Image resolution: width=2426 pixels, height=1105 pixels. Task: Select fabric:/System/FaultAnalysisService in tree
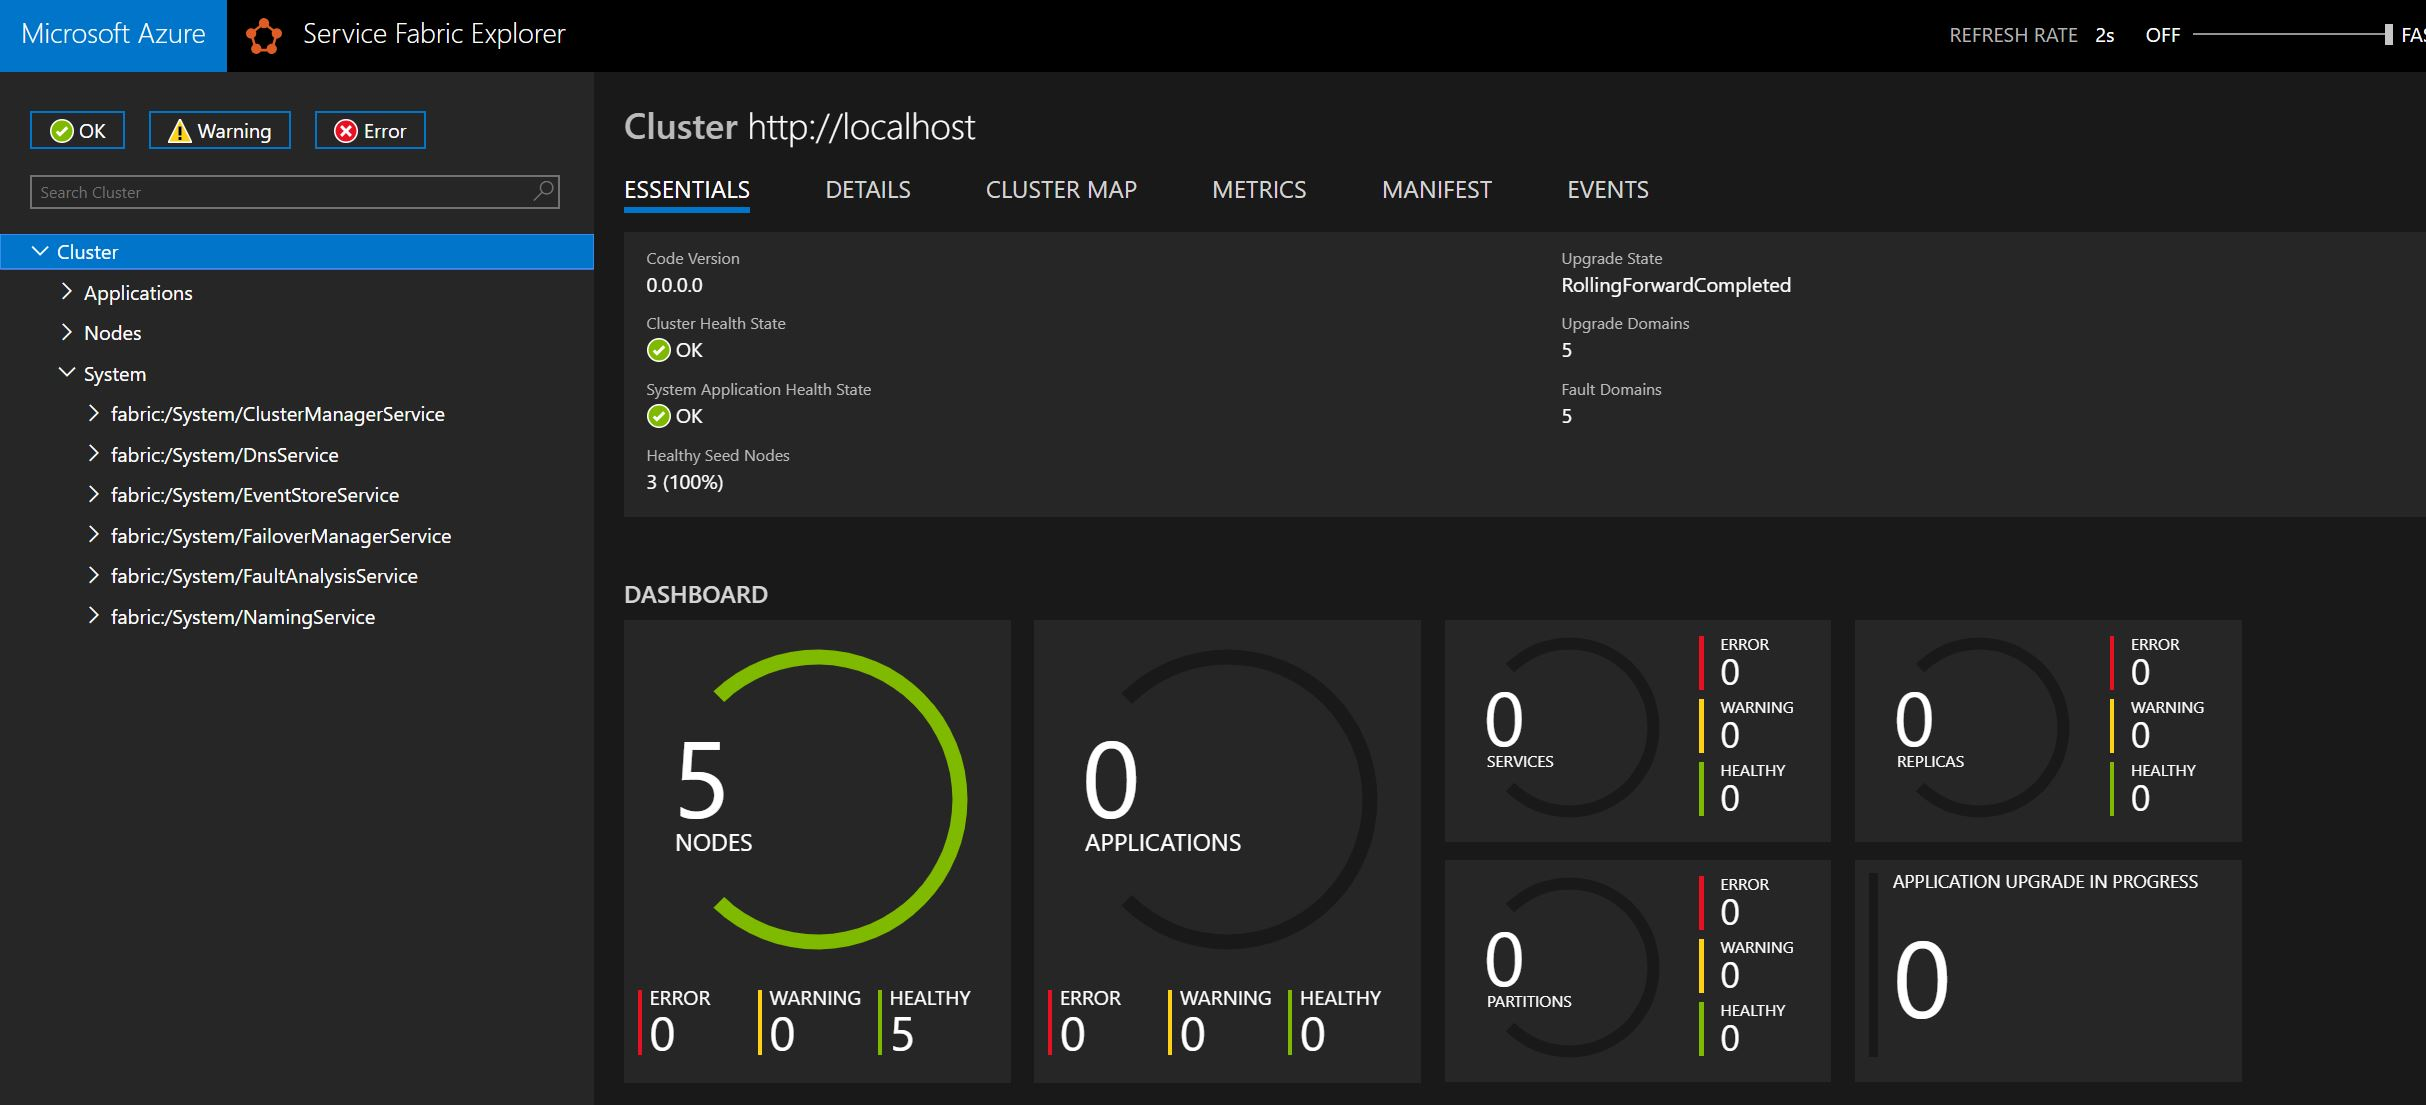coord(264,576)
